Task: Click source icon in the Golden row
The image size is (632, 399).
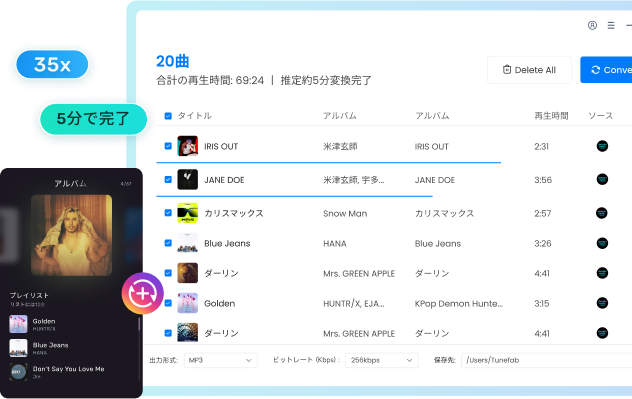Action: click(x=602, y=303)
